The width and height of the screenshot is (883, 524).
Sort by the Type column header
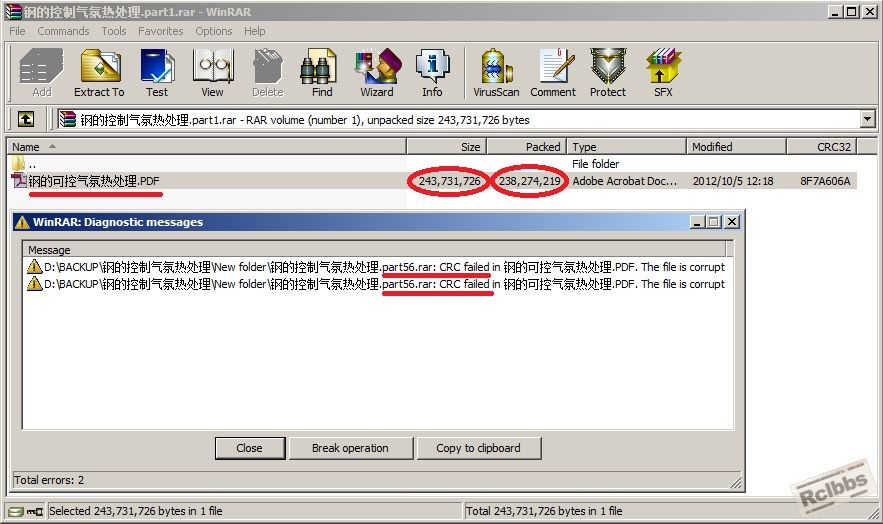tap(626, 147)
